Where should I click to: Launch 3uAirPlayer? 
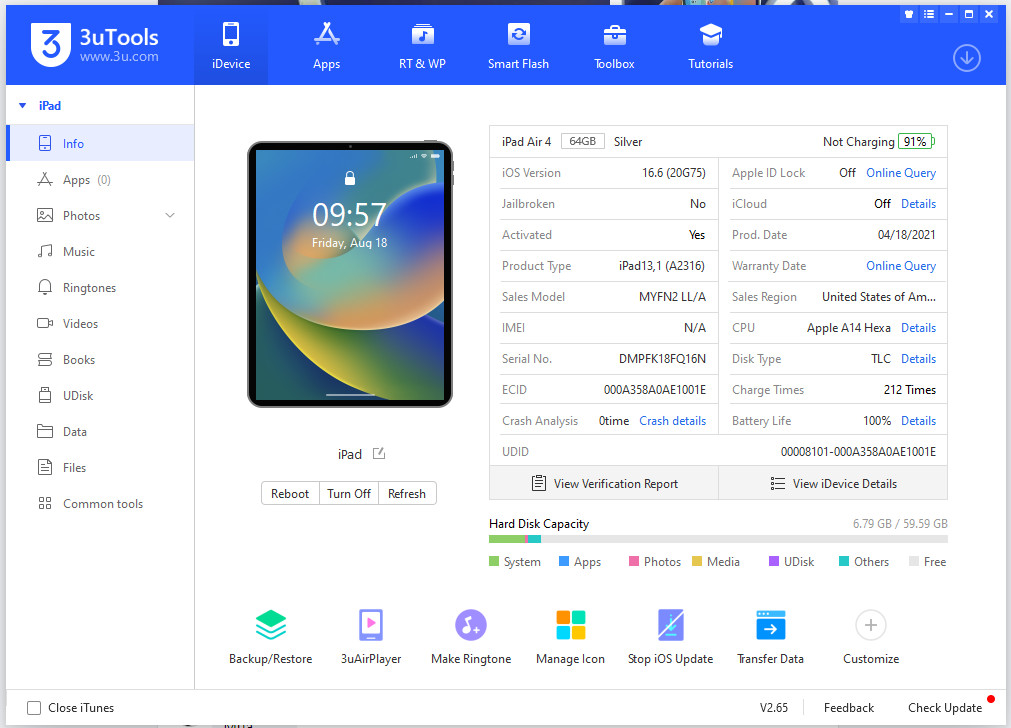pyautogui.click(x=371, y=637)
